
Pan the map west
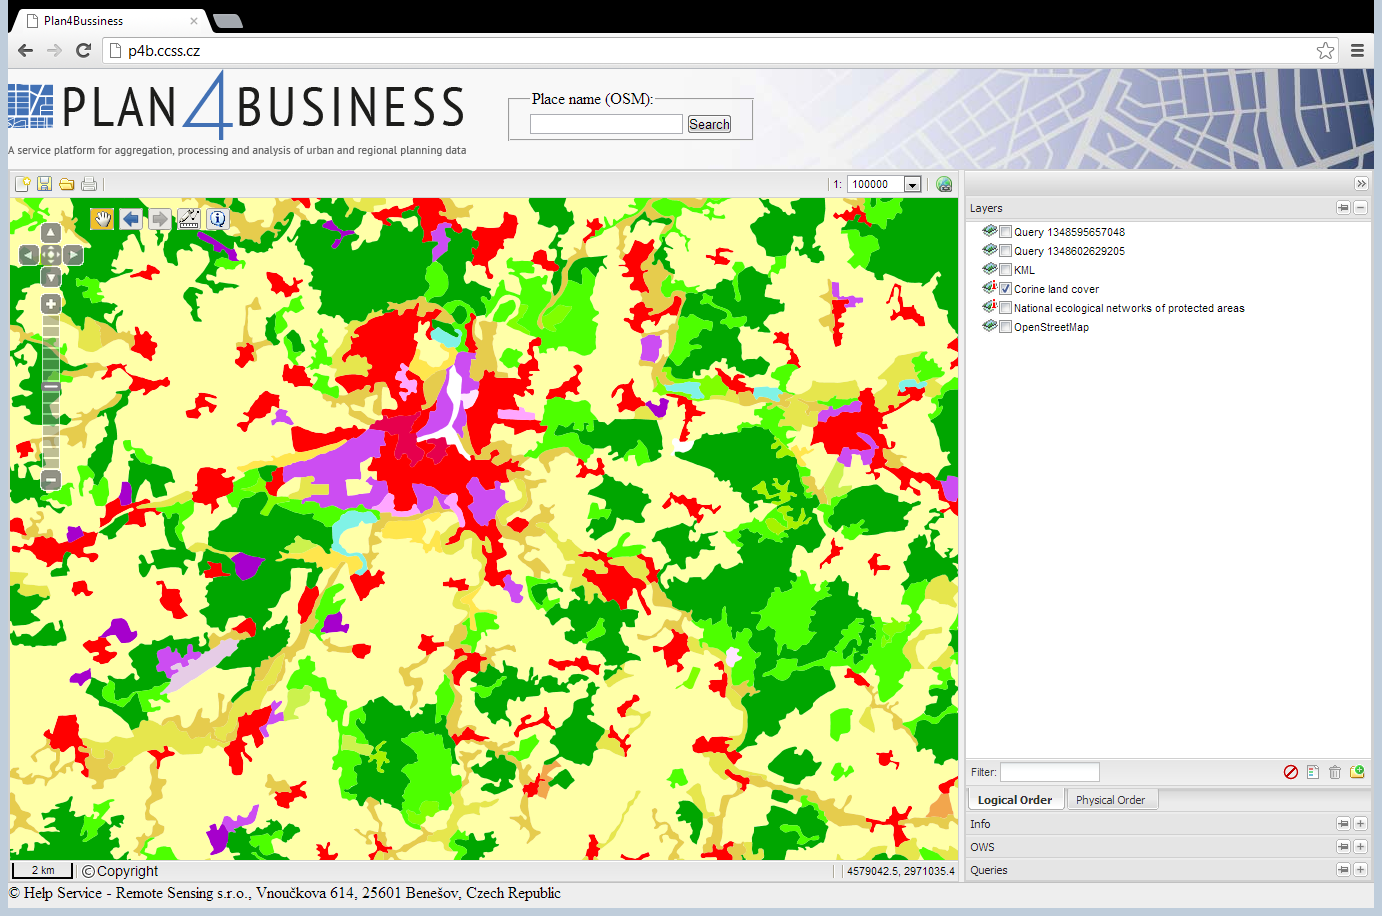[x=29, y=255]
